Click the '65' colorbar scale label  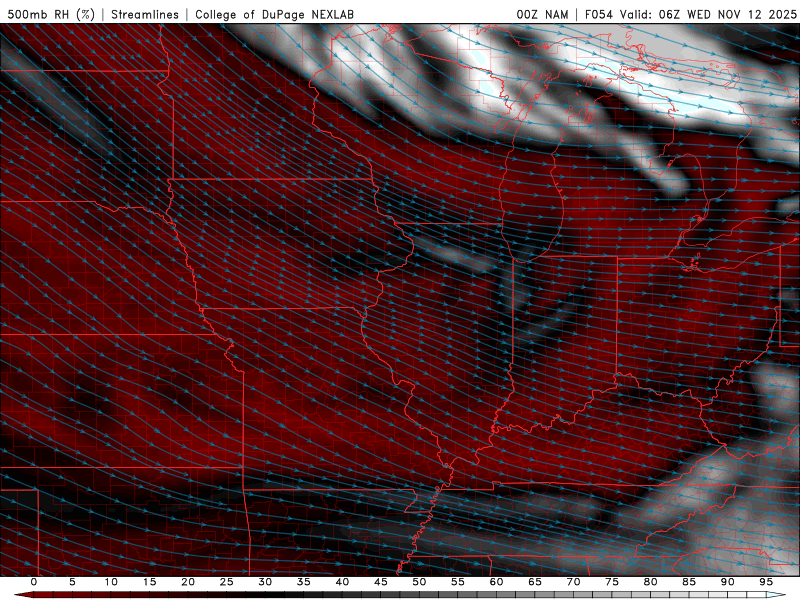[x=535, y=582]
